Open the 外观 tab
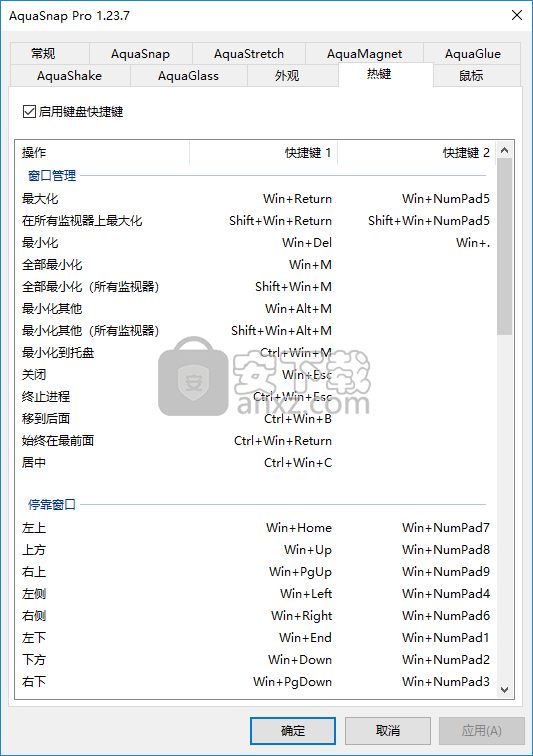This screenshot has width=533, height=756. [293, 76]
